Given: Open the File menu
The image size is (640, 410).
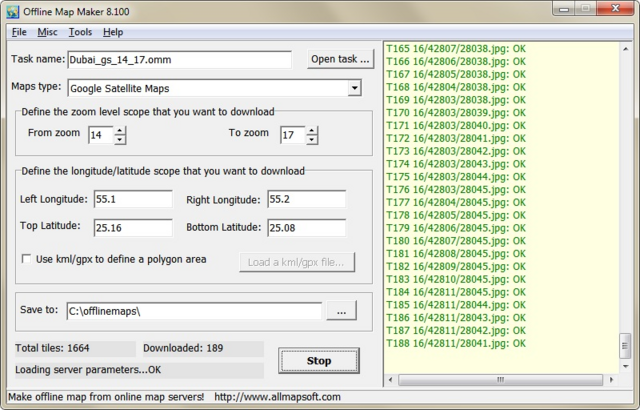Looking at the screenshot, I should tap(19, 32).
